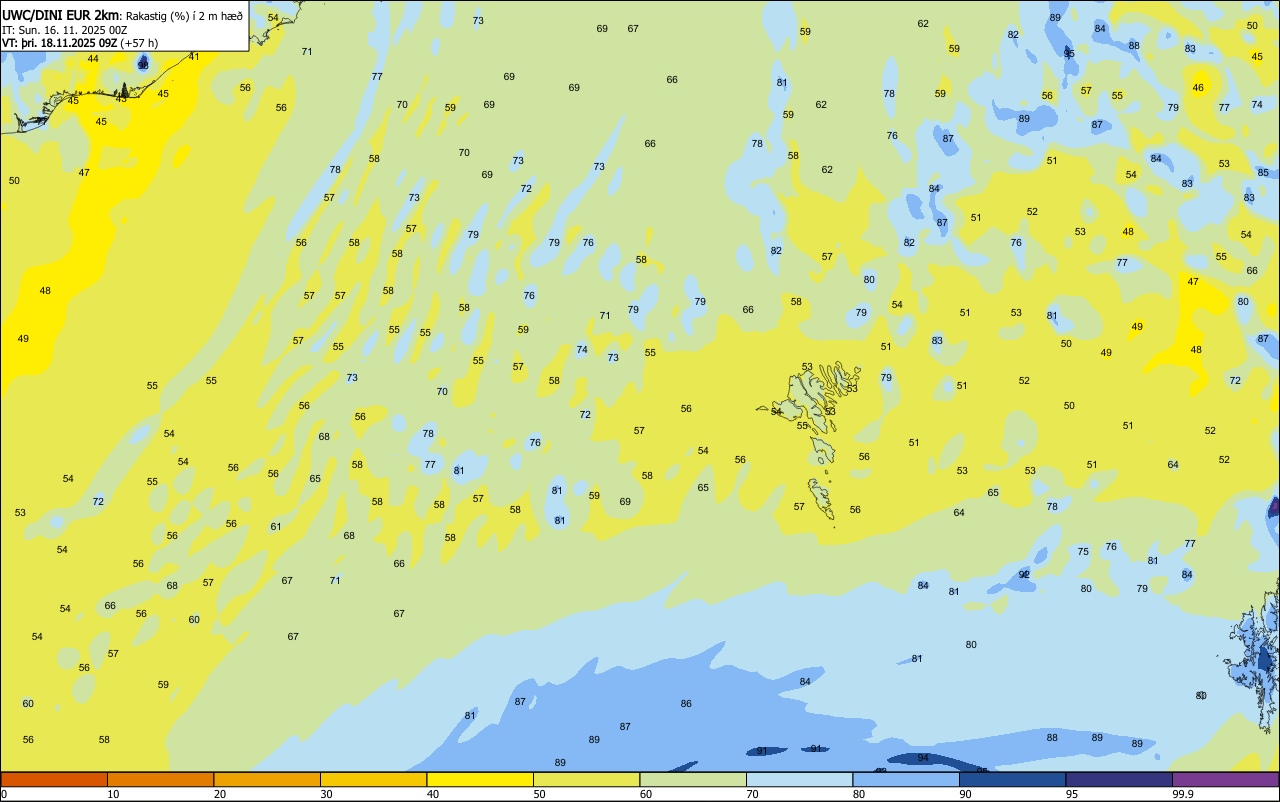Screen dimensions: 1280x802
Task: Click the amber 20–30 legend swatch
Action: point(267,779)
